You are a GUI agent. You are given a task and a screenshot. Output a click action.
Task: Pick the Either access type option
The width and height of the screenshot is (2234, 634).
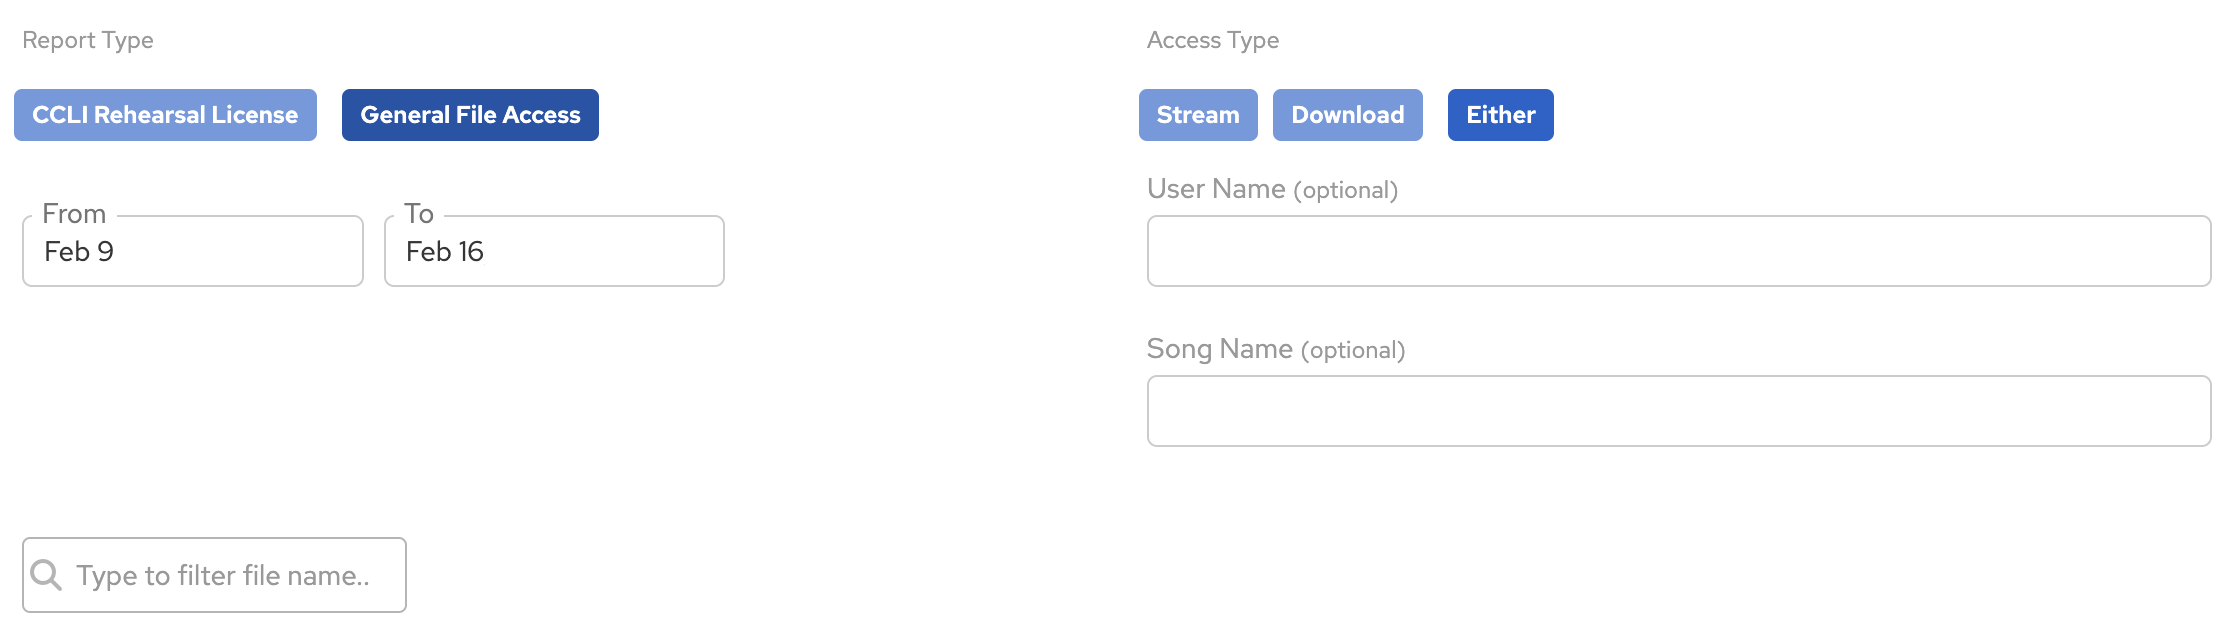(1500, 115)
